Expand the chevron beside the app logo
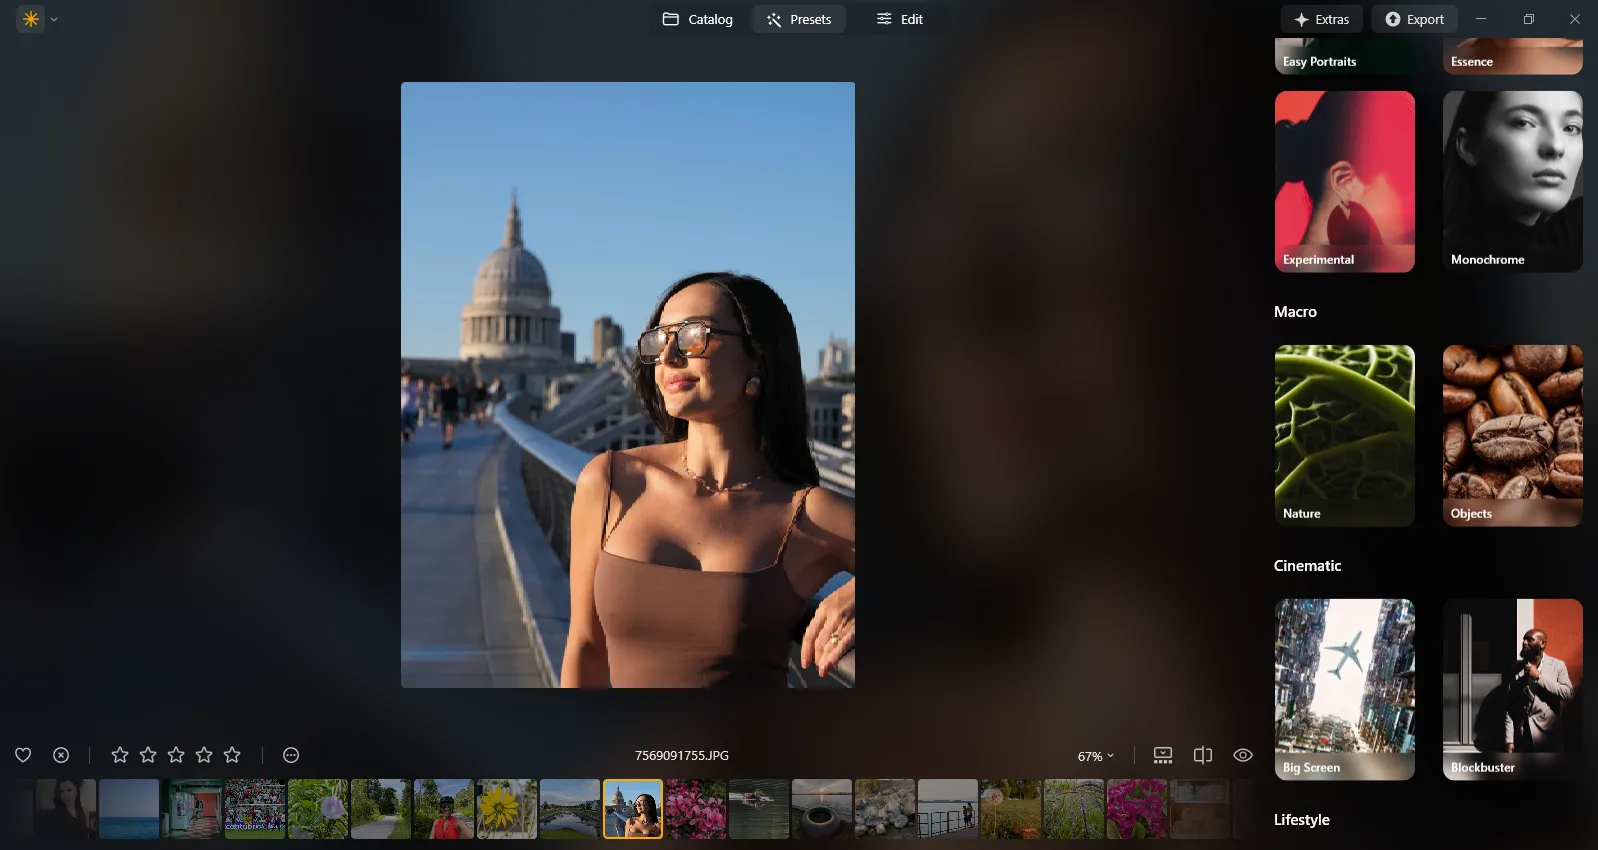The width and height of the screenshot is (1598, 850). (x=54, y=19)
